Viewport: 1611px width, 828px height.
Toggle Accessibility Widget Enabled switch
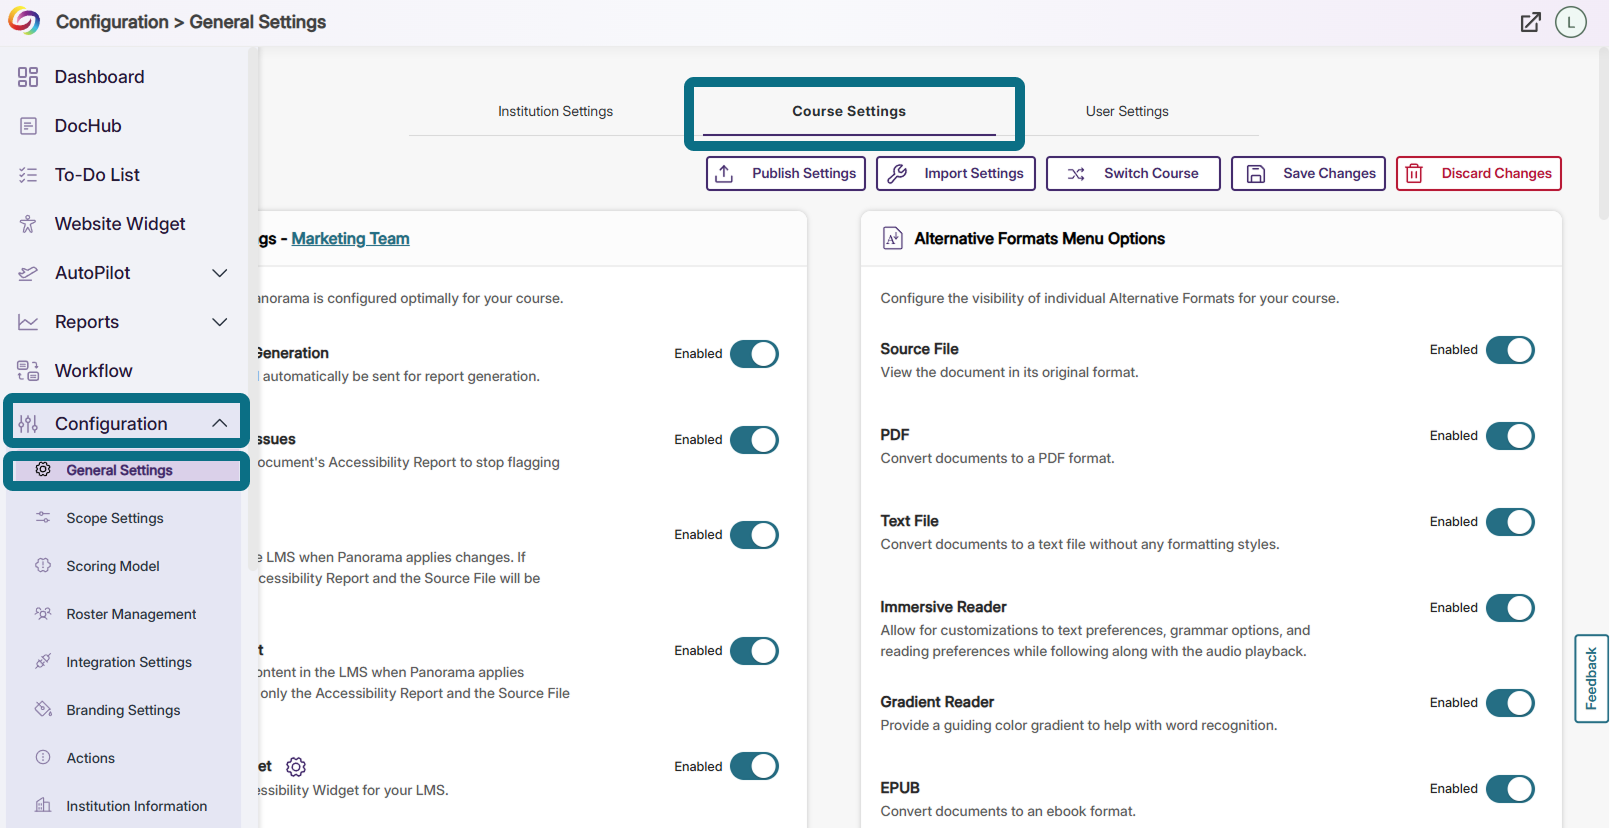coord(754,766)
